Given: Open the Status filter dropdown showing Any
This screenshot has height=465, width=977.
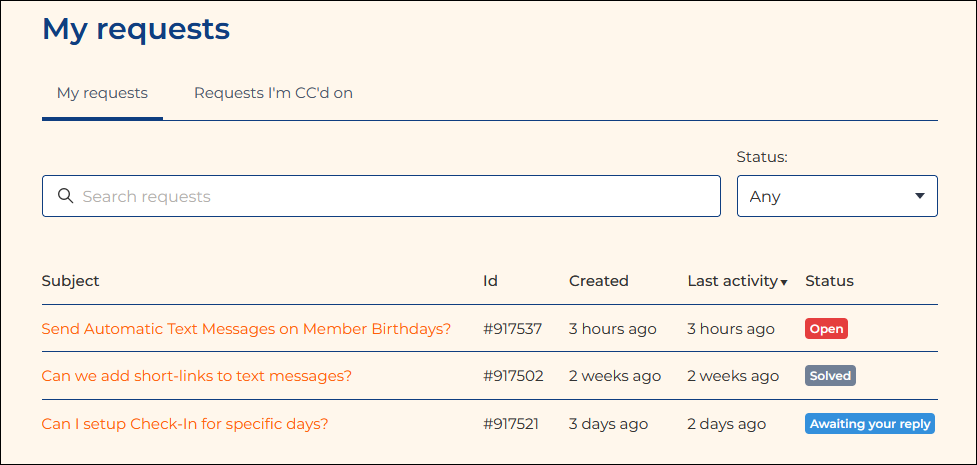Looking at the screenshot, I should tap(836, 196).
